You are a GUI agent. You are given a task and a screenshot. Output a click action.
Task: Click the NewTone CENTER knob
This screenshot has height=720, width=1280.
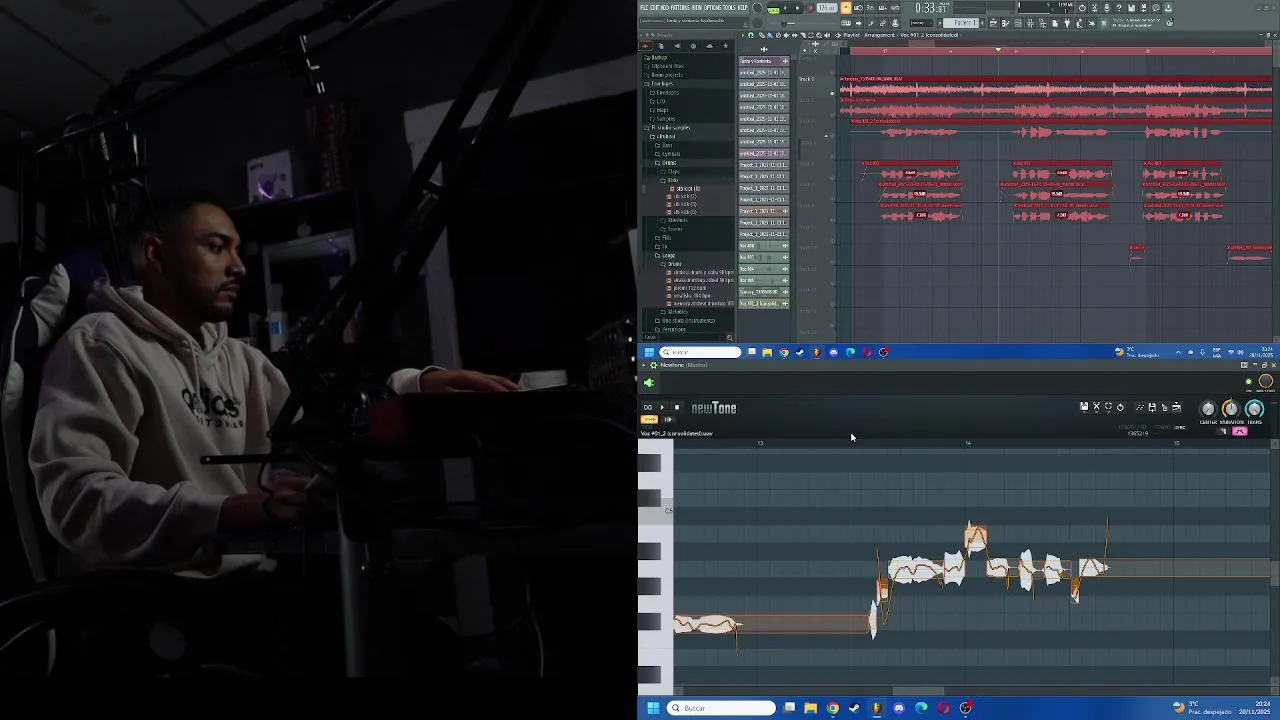click(x=1208, y=409)
